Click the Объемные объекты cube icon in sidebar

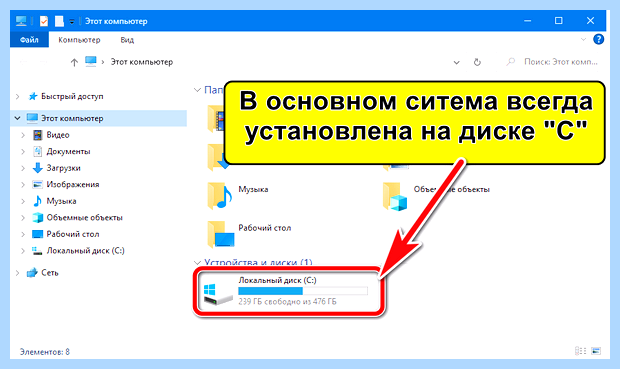tap(38, 218)
